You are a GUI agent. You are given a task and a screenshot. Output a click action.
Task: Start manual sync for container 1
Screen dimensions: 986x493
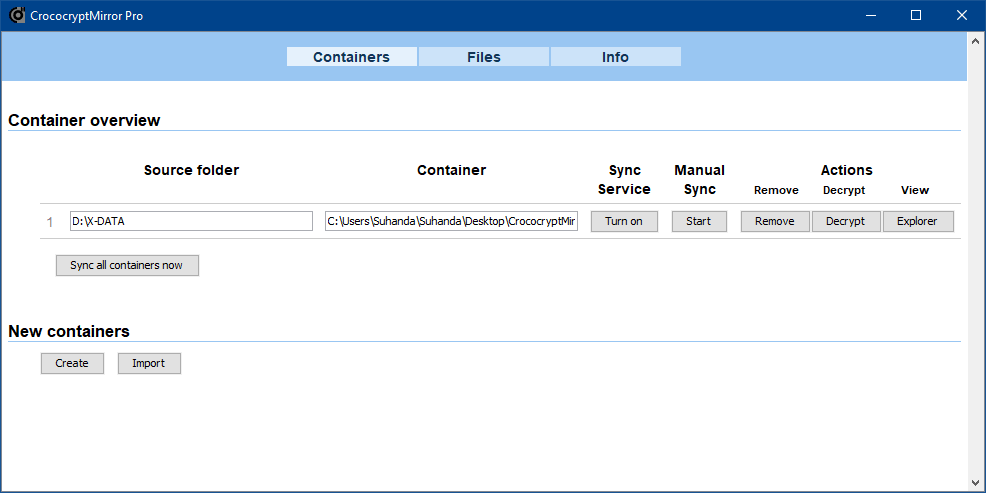tap(699, 221)
